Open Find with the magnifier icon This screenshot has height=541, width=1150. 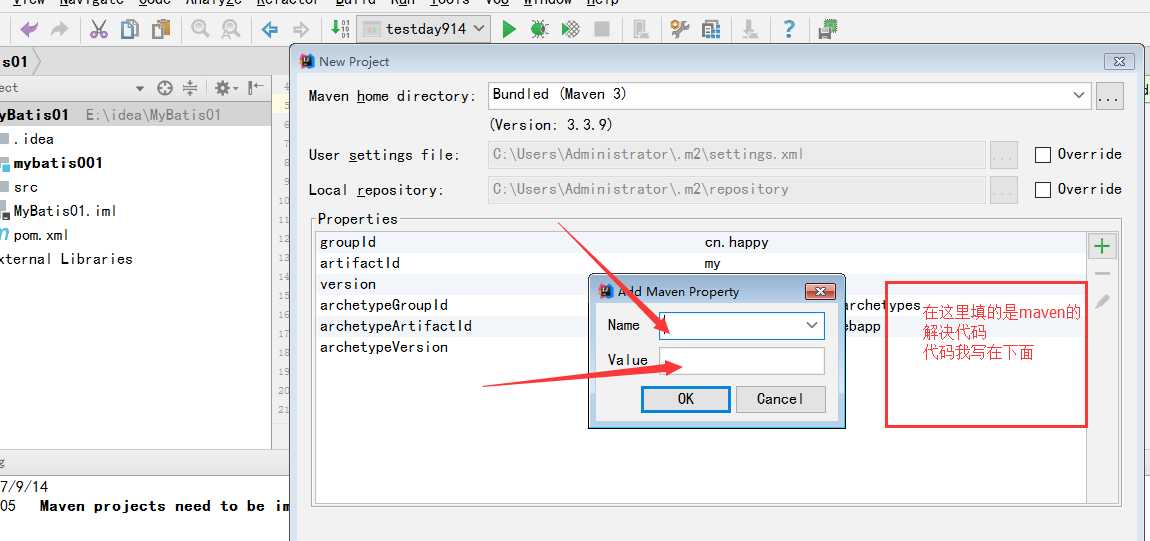199,29
